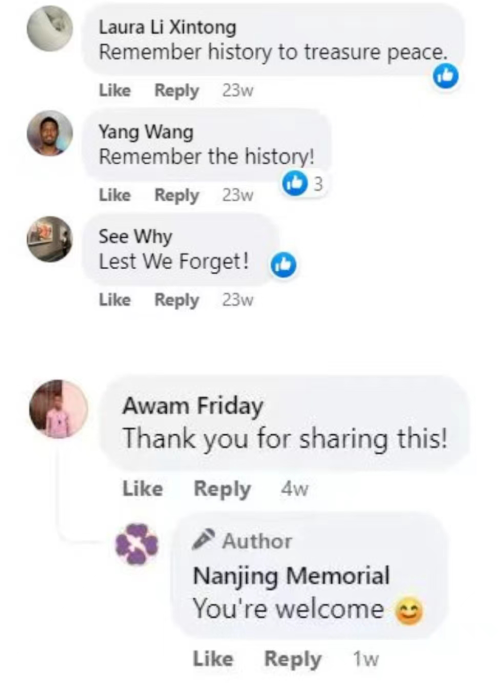View like reaction on Laura's comment
Screen dimensions: 500x683
click(446, 76)
